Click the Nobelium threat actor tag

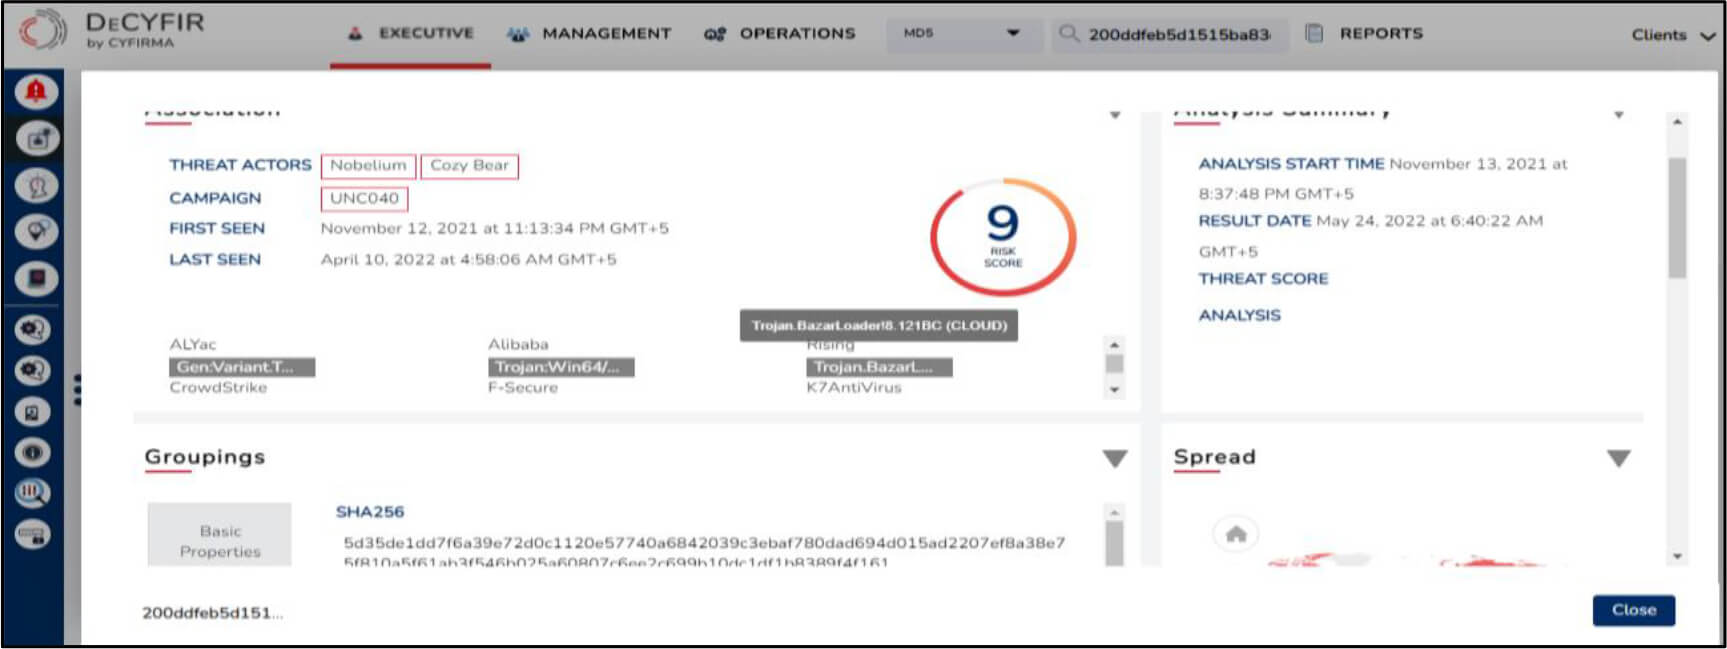368,166
